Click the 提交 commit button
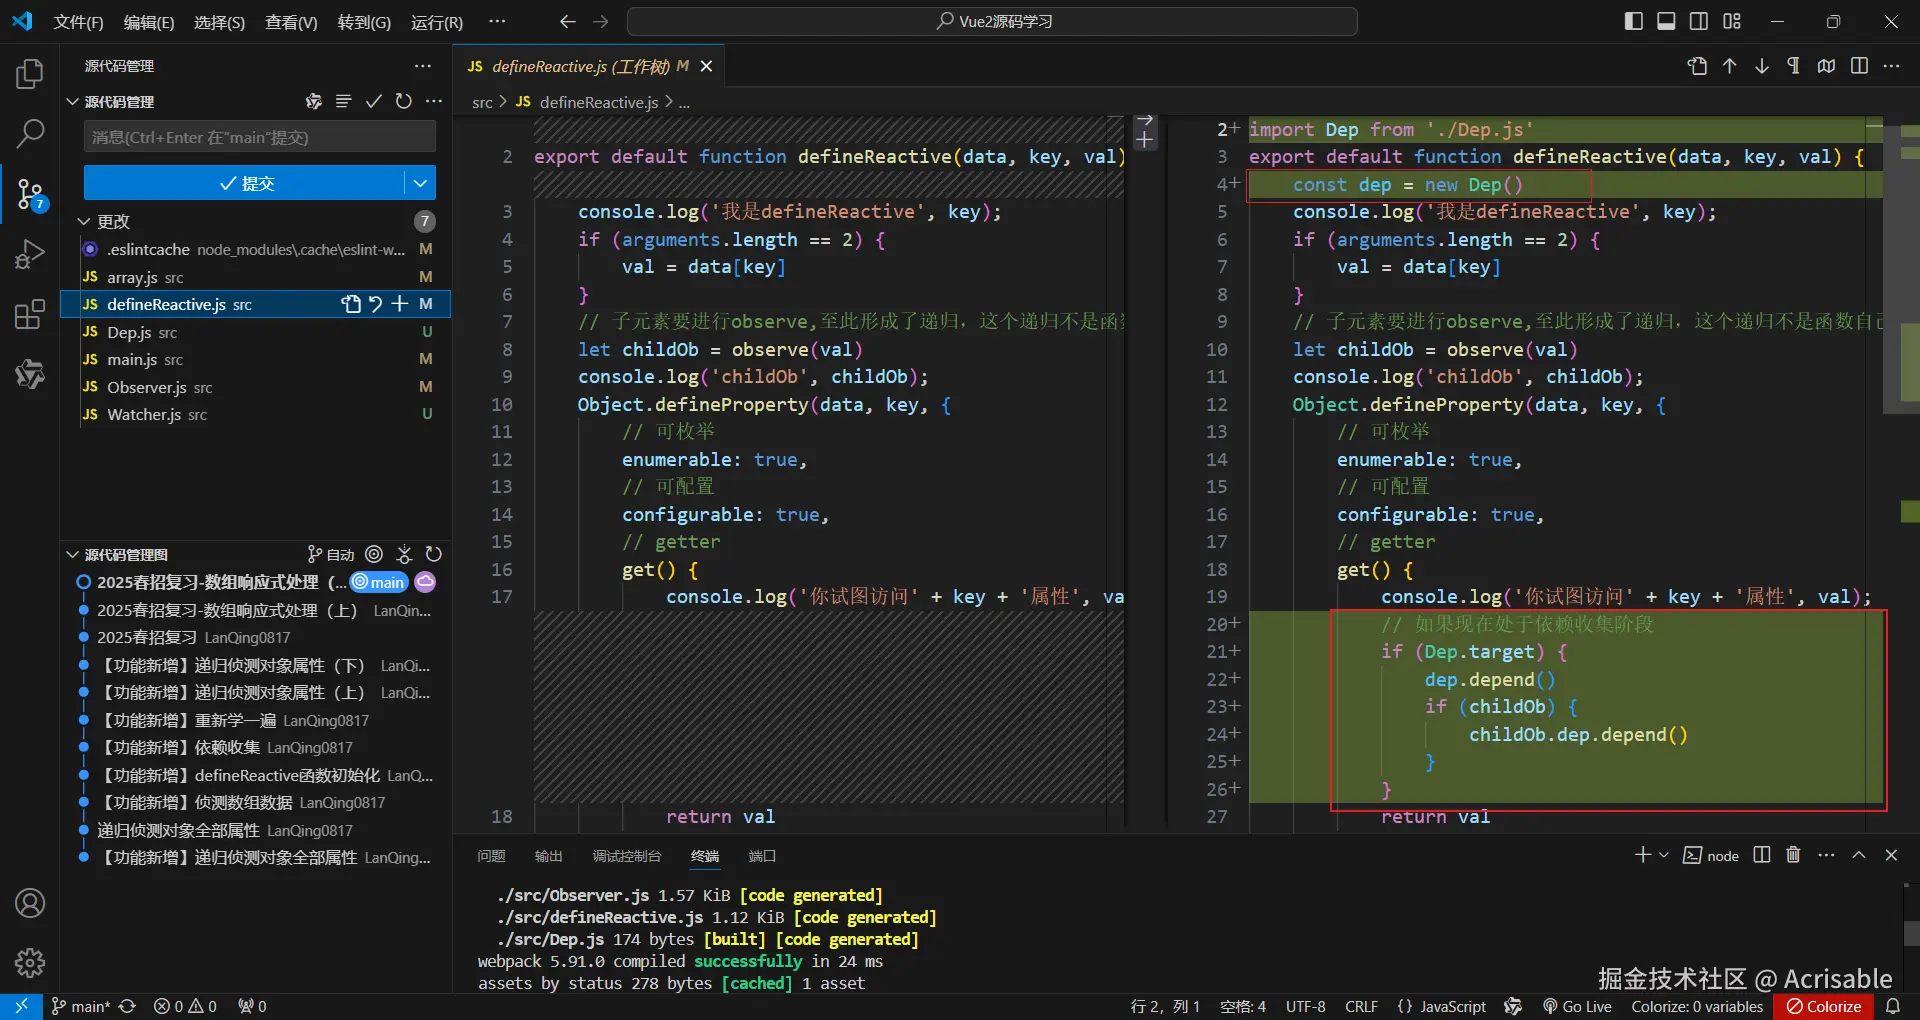The width and height of the screenshot is (1920, 1020). pos(245,183)
